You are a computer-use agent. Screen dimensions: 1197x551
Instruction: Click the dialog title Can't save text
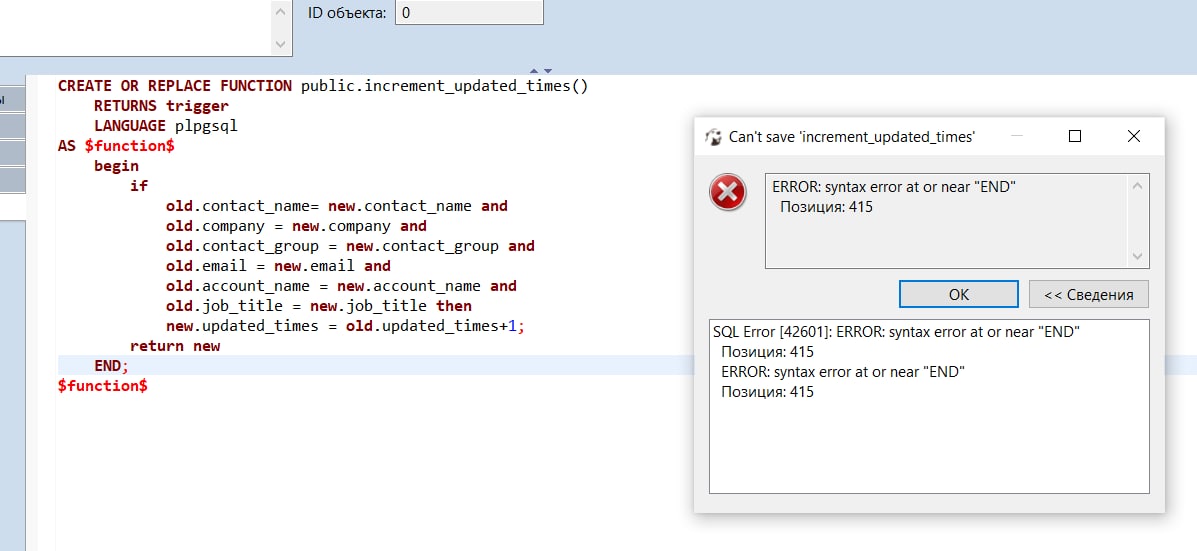coord(852,137)
